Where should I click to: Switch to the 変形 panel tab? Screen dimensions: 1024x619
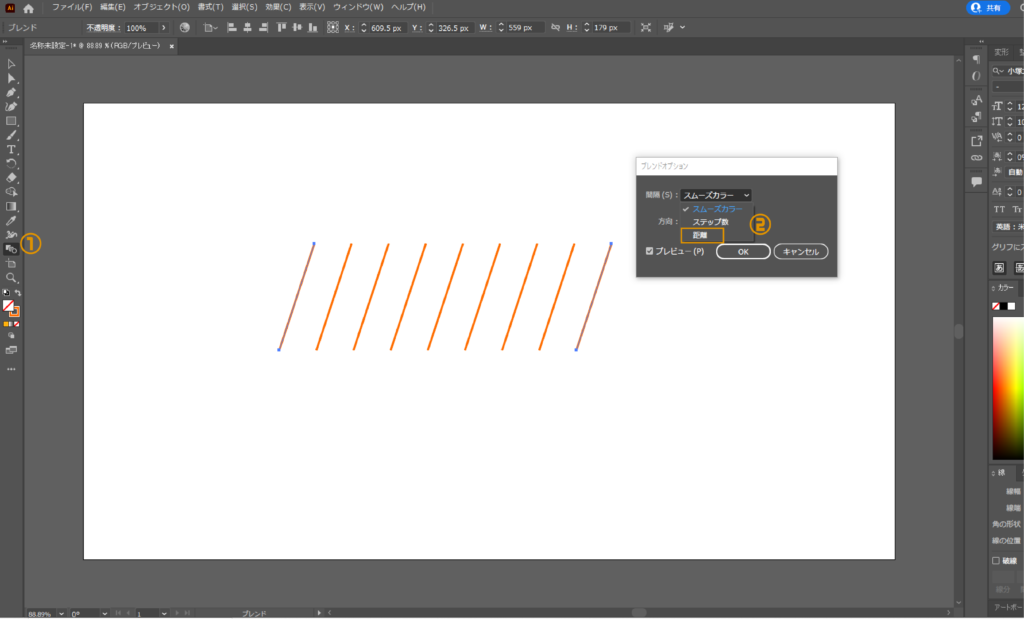click(x=1001, y=52)
